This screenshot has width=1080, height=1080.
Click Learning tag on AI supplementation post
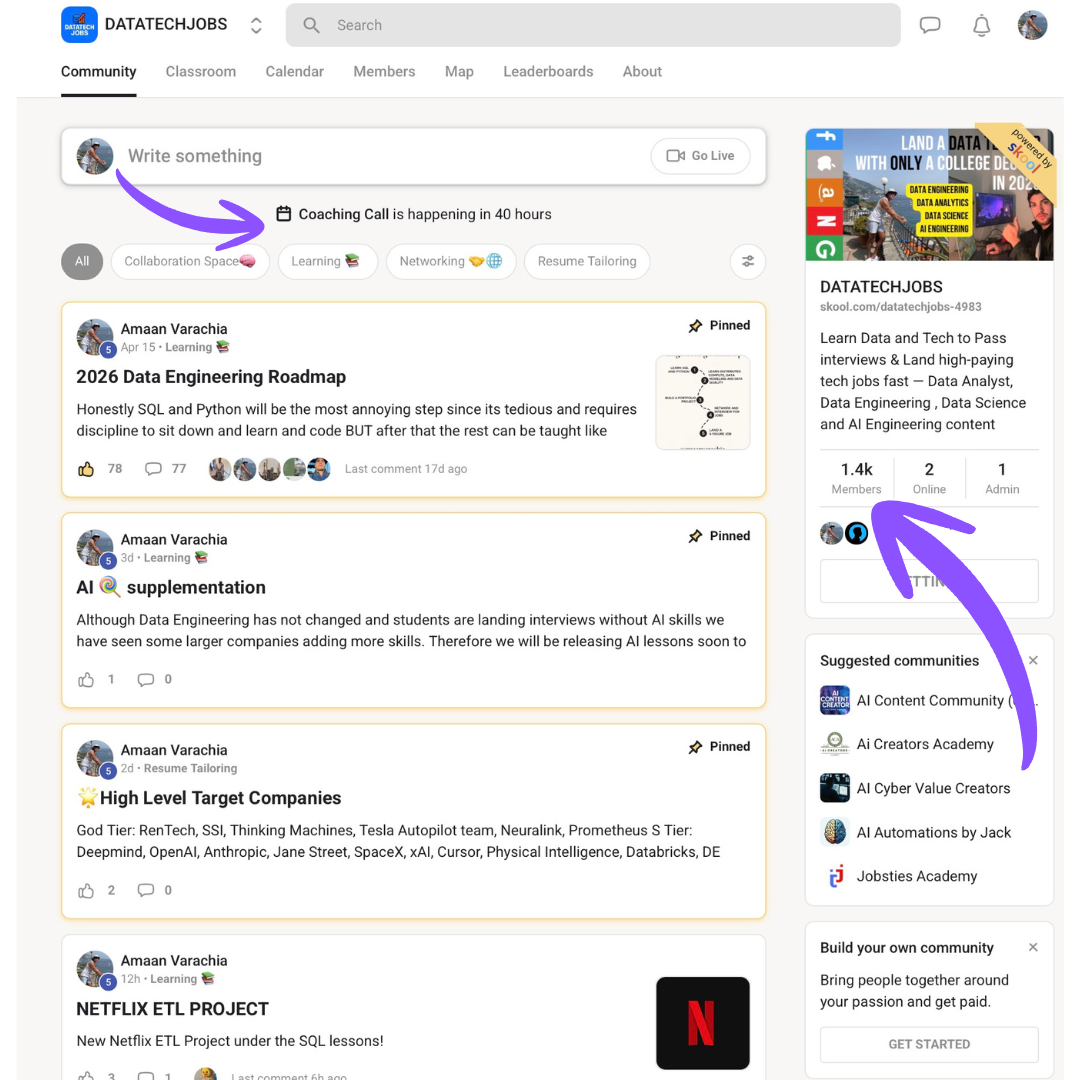click(176, 558)
